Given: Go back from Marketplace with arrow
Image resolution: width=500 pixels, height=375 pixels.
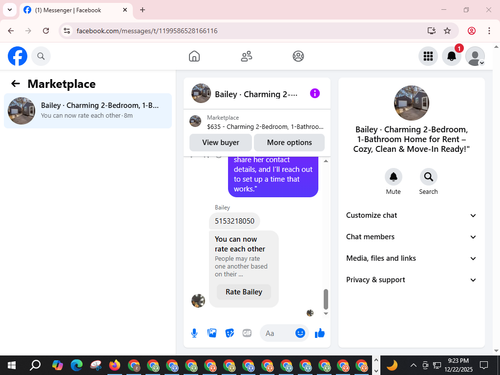Looking at the screenshot, I should pos(16,84).
